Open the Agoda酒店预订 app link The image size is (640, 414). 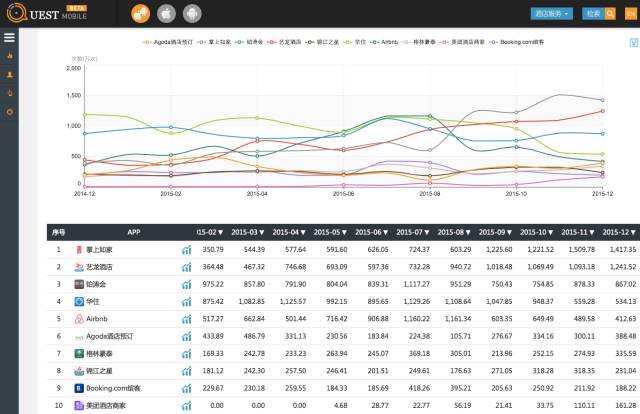pos(109,336)
